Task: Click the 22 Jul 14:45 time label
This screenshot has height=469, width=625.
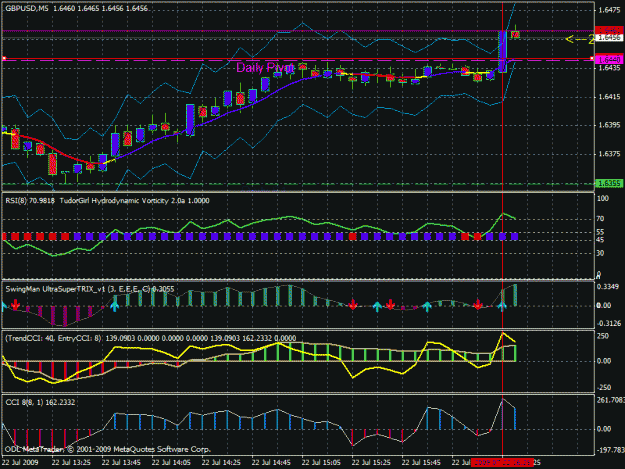Action: 271,463
